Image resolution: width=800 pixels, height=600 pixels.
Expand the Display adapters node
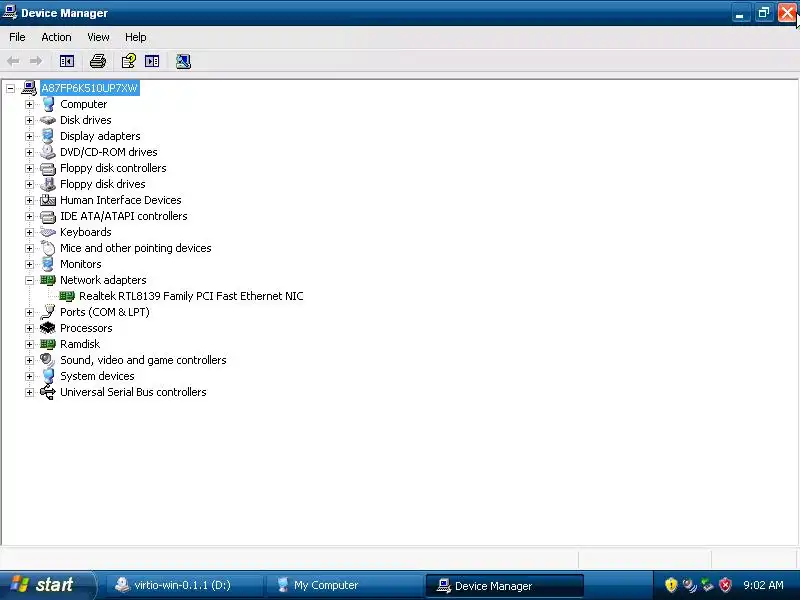29,136
